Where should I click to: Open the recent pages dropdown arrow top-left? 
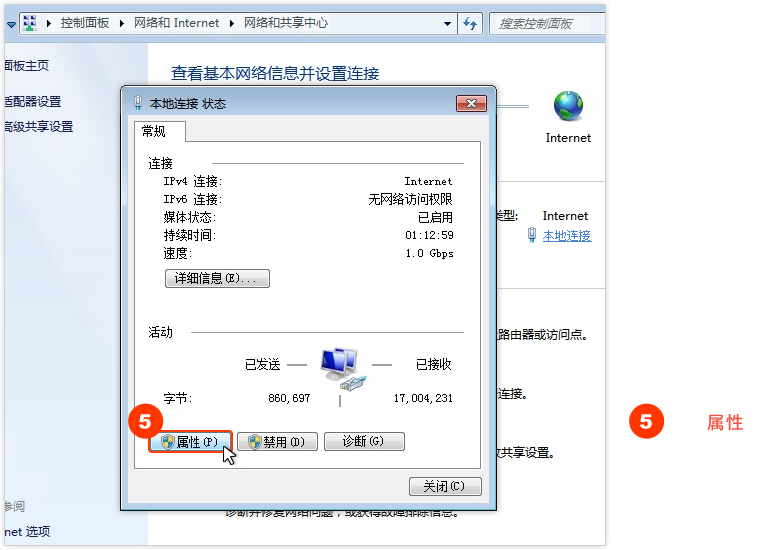[10, 22]
